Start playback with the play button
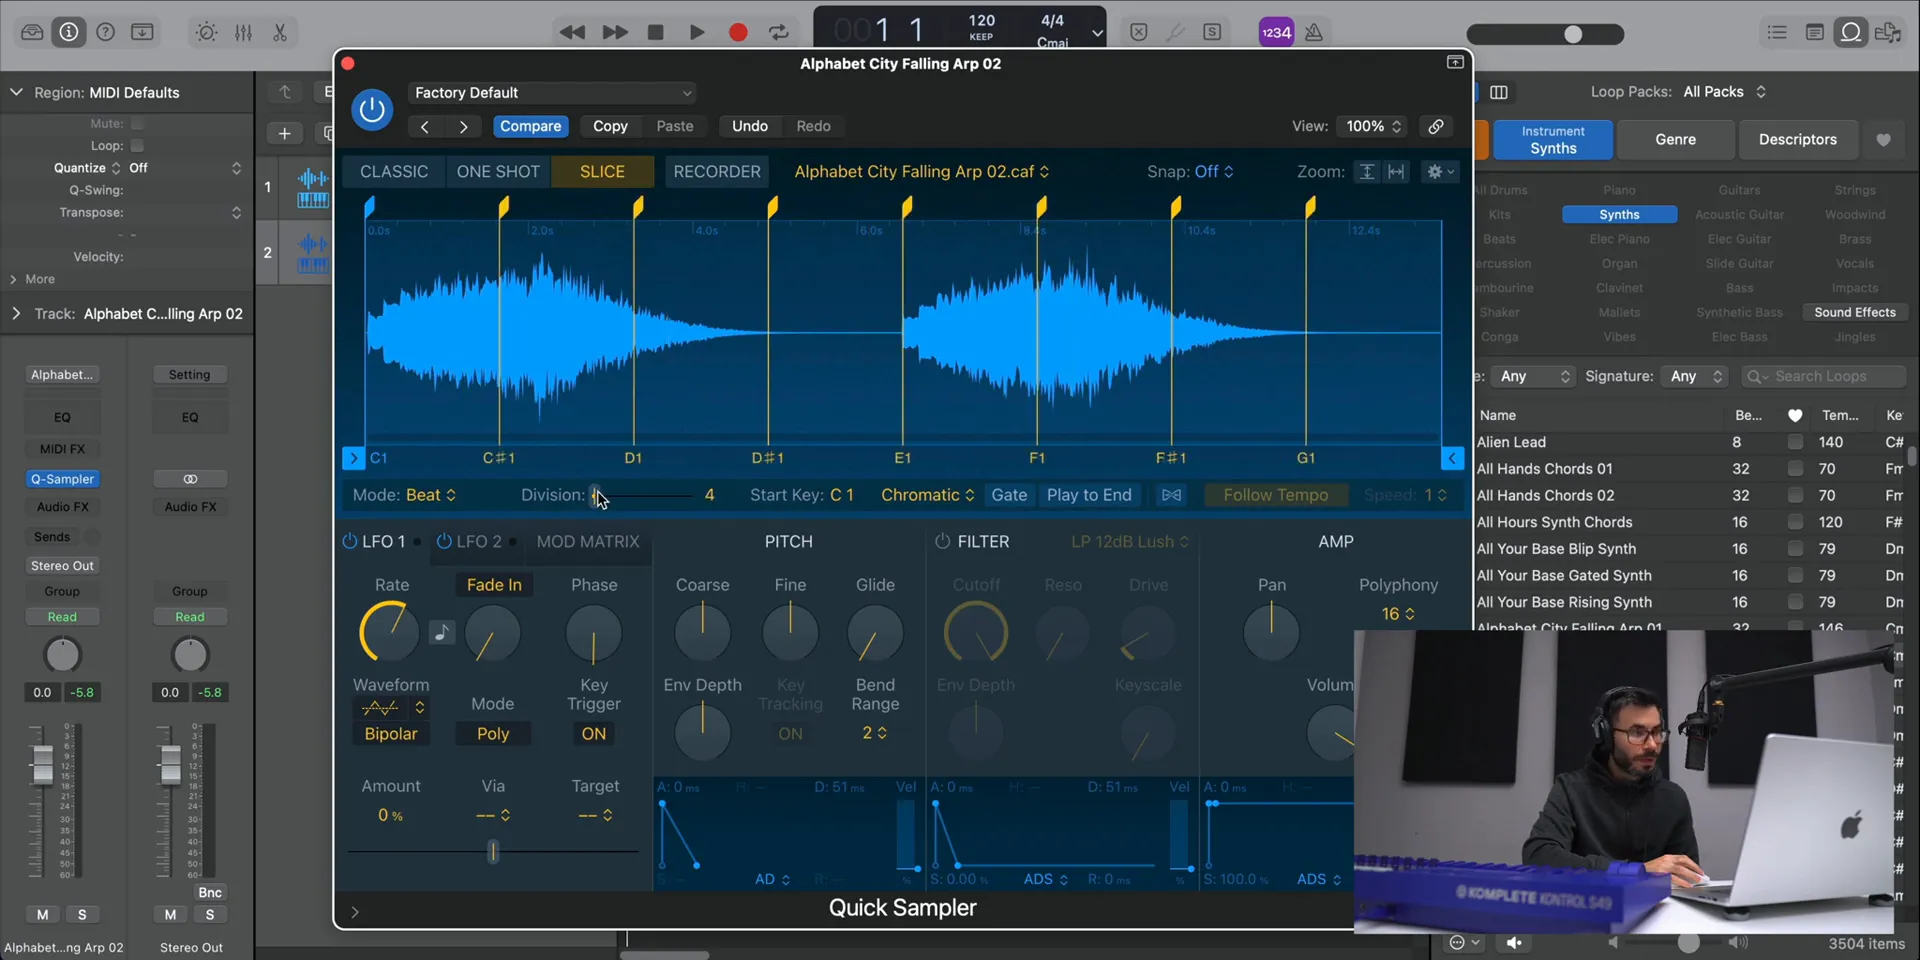Viewport: 1920px width, 960px height. [x=697, y=32]
